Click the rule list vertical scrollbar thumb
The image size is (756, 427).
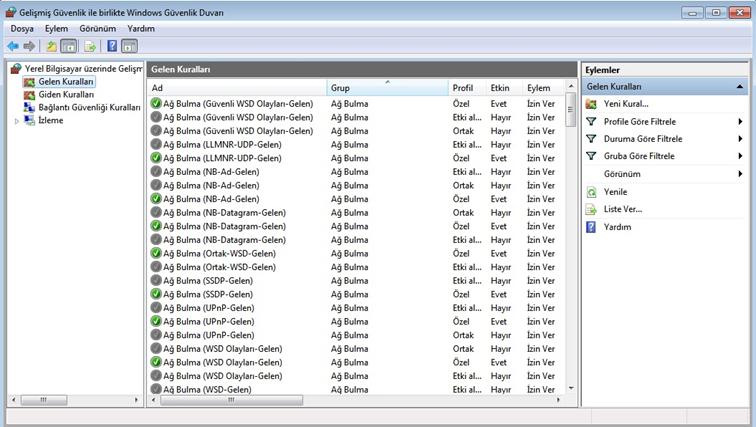570,110
